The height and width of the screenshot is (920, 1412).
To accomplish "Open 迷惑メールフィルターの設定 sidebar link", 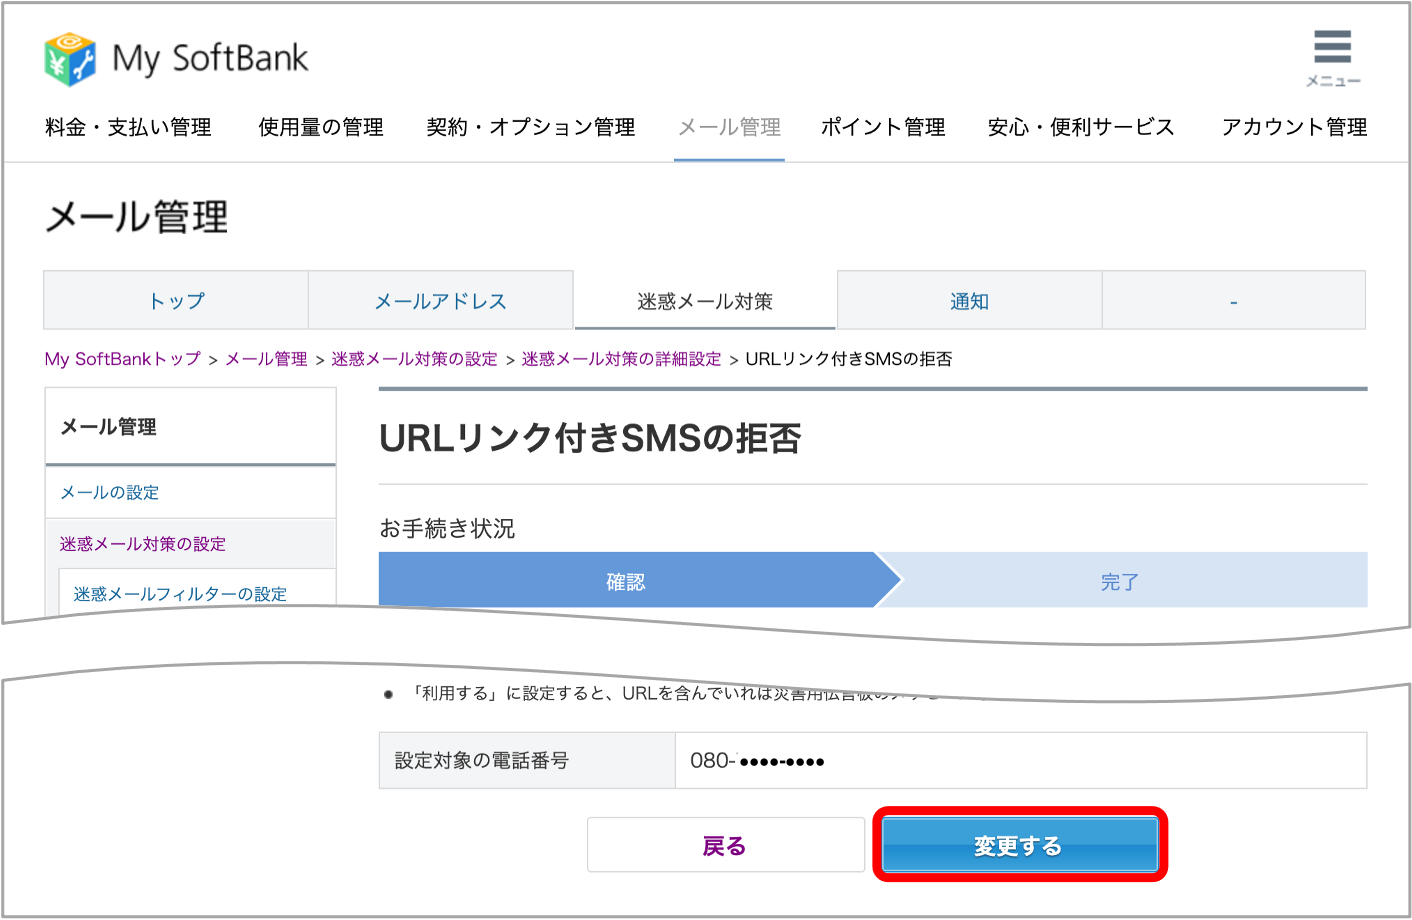I will pos(180,594).
